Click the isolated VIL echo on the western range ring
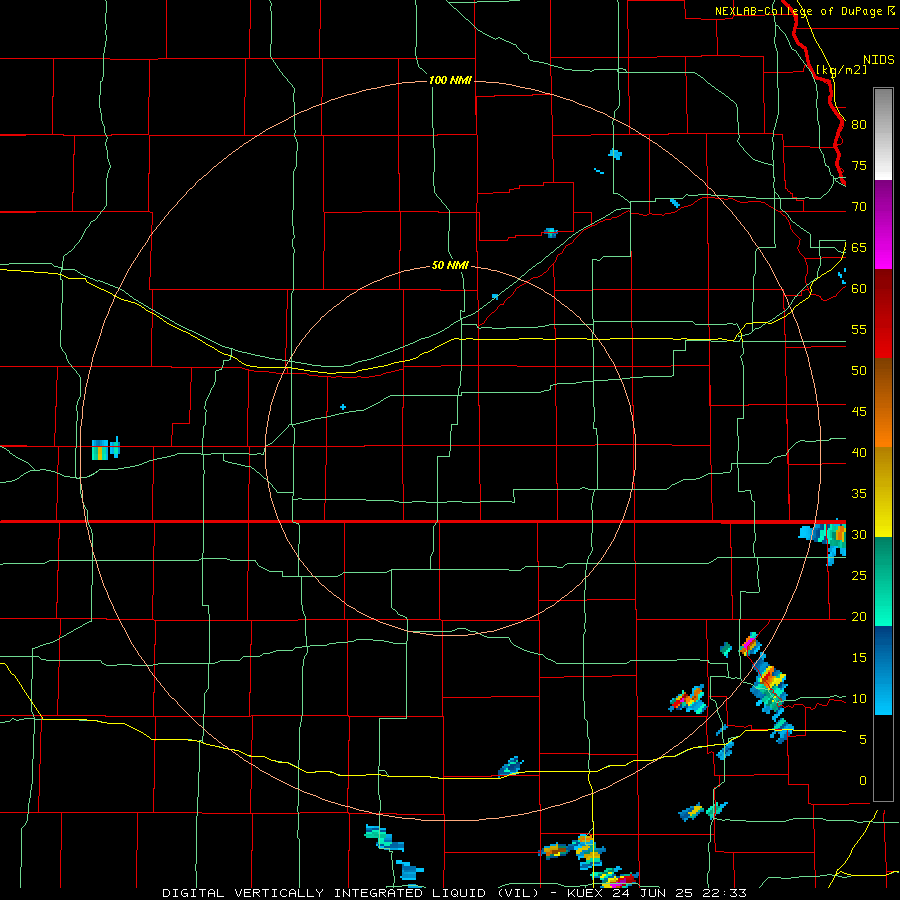The width and height of the screenshot is (900, 900). [106, 448]
